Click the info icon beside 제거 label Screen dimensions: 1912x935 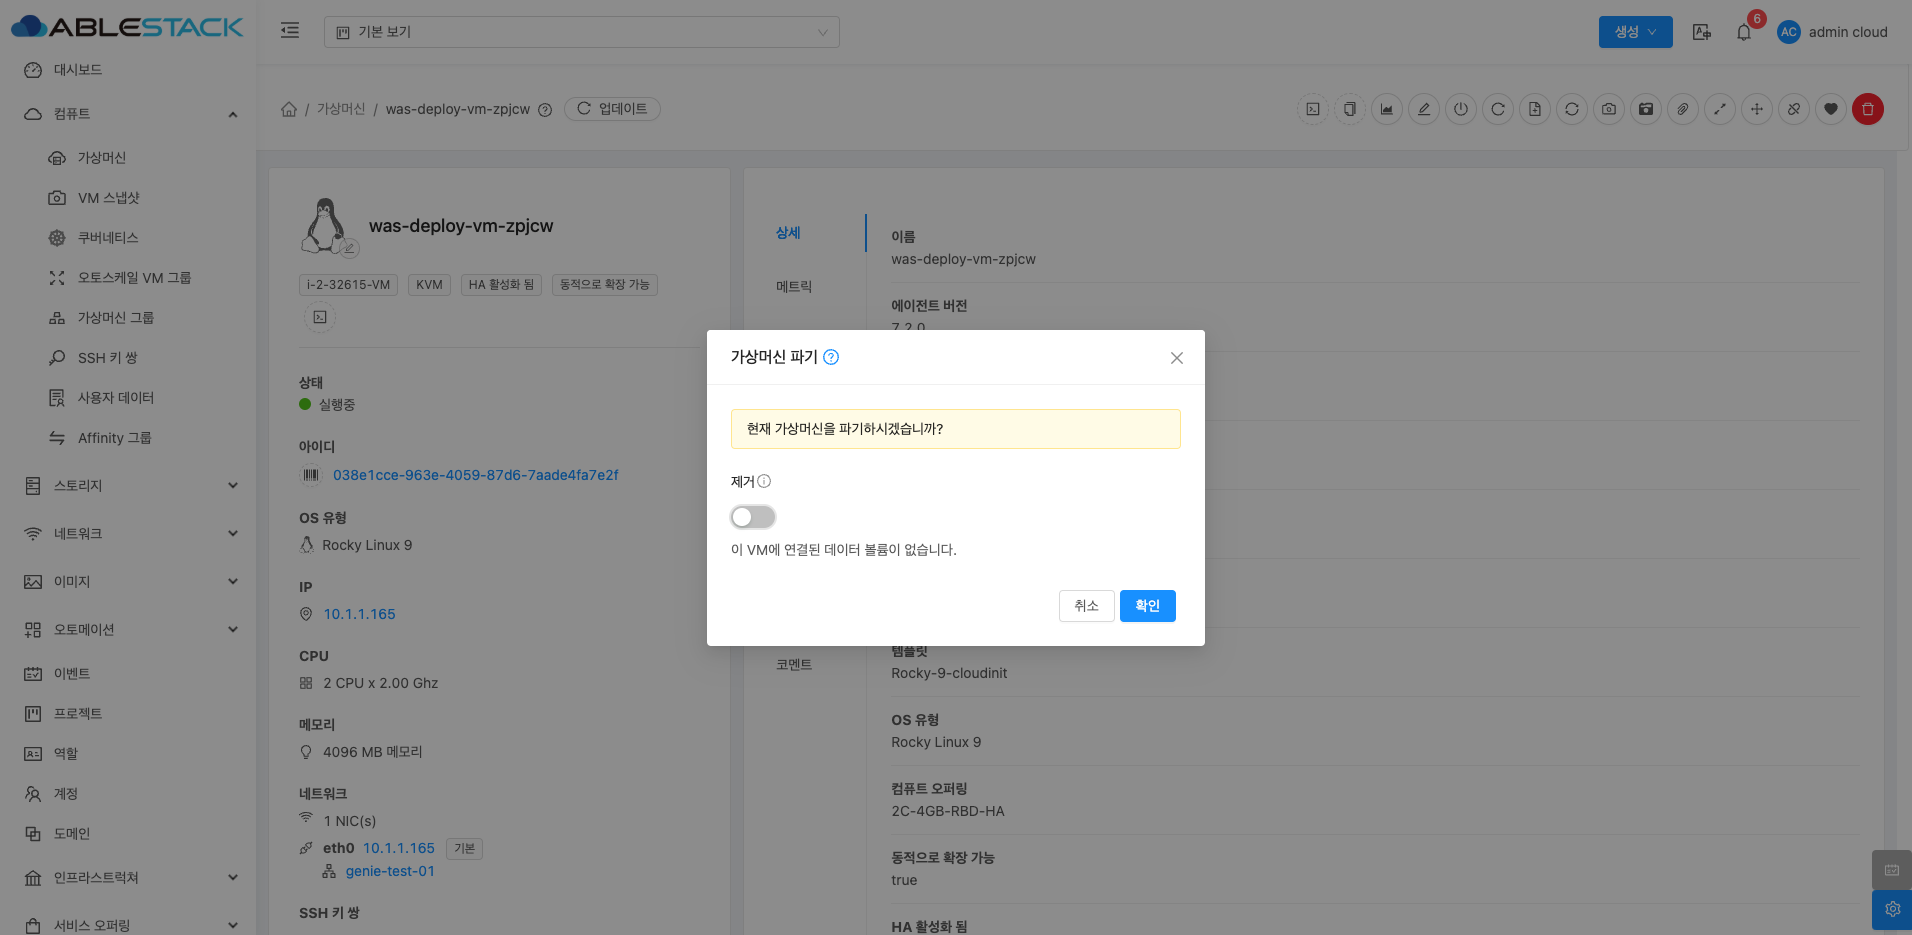coord(764,481)
